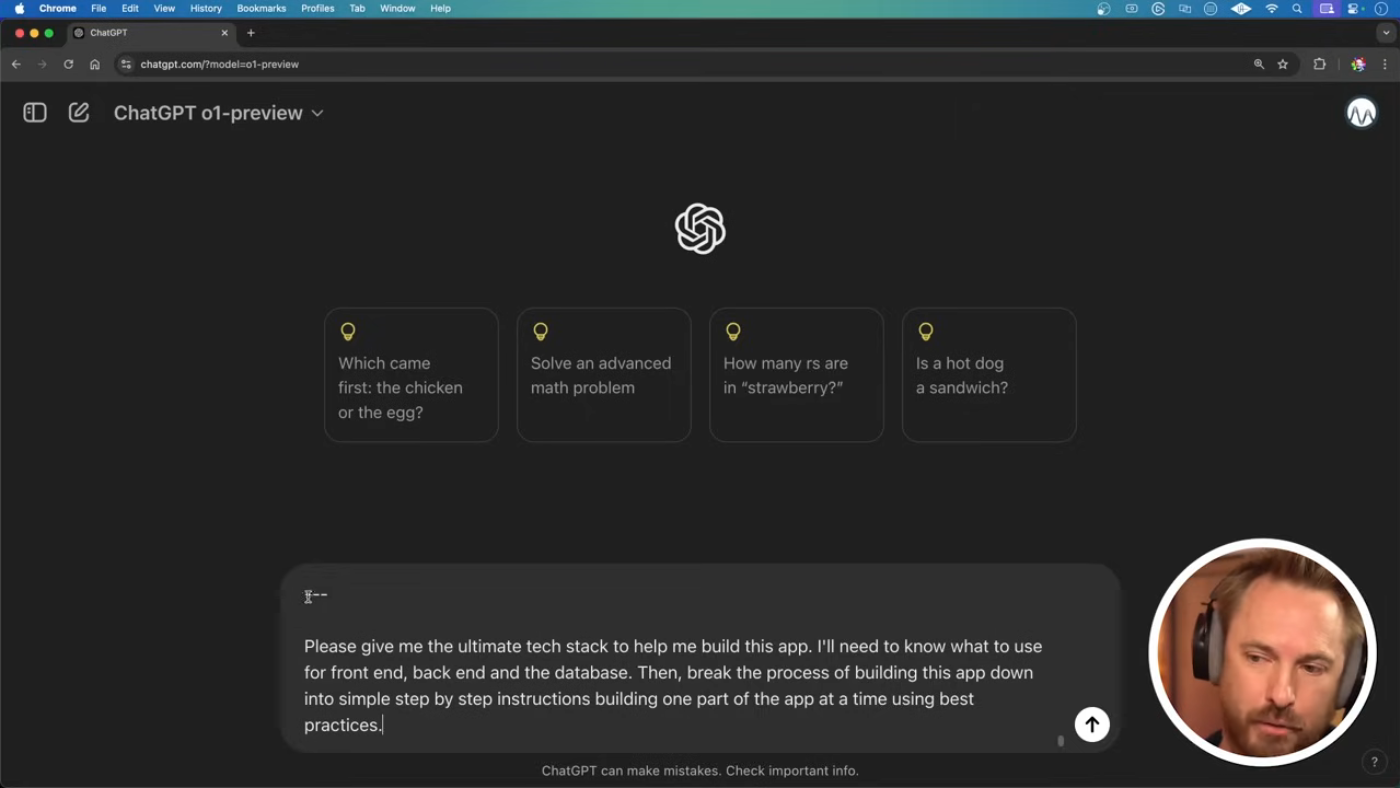The width and height of the screenshot is (1400, 788).
Task: Open the browser home page icon
Action: [95, 64]
